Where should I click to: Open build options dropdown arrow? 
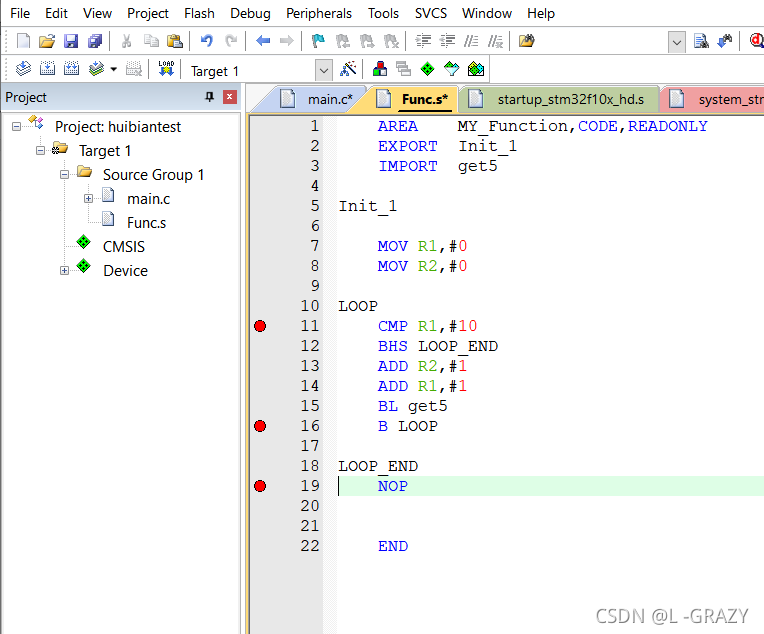114,69
